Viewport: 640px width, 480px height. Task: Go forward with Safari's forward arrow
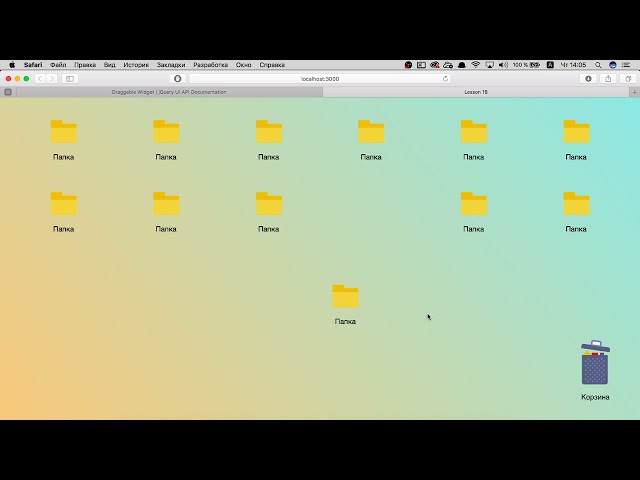click(x=52, y=79)
